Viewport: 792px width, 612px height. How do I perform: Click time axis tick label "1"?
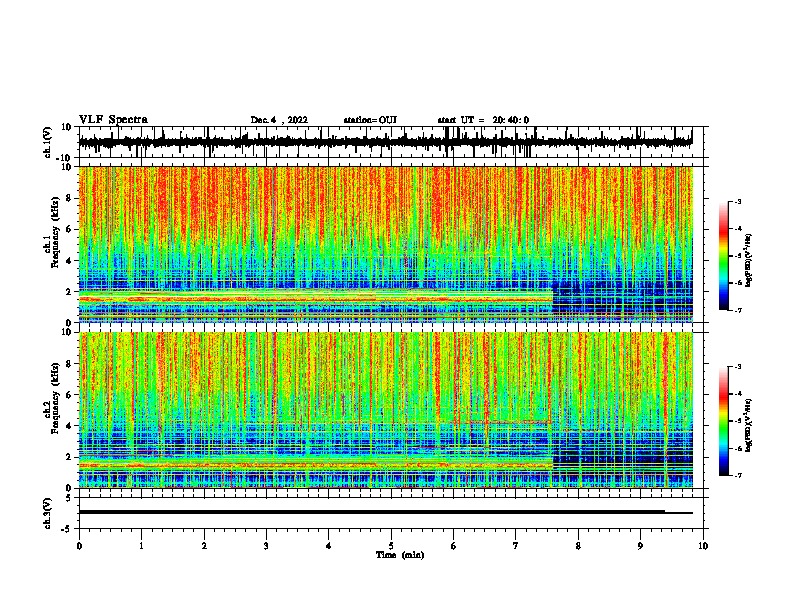(141, 546)
